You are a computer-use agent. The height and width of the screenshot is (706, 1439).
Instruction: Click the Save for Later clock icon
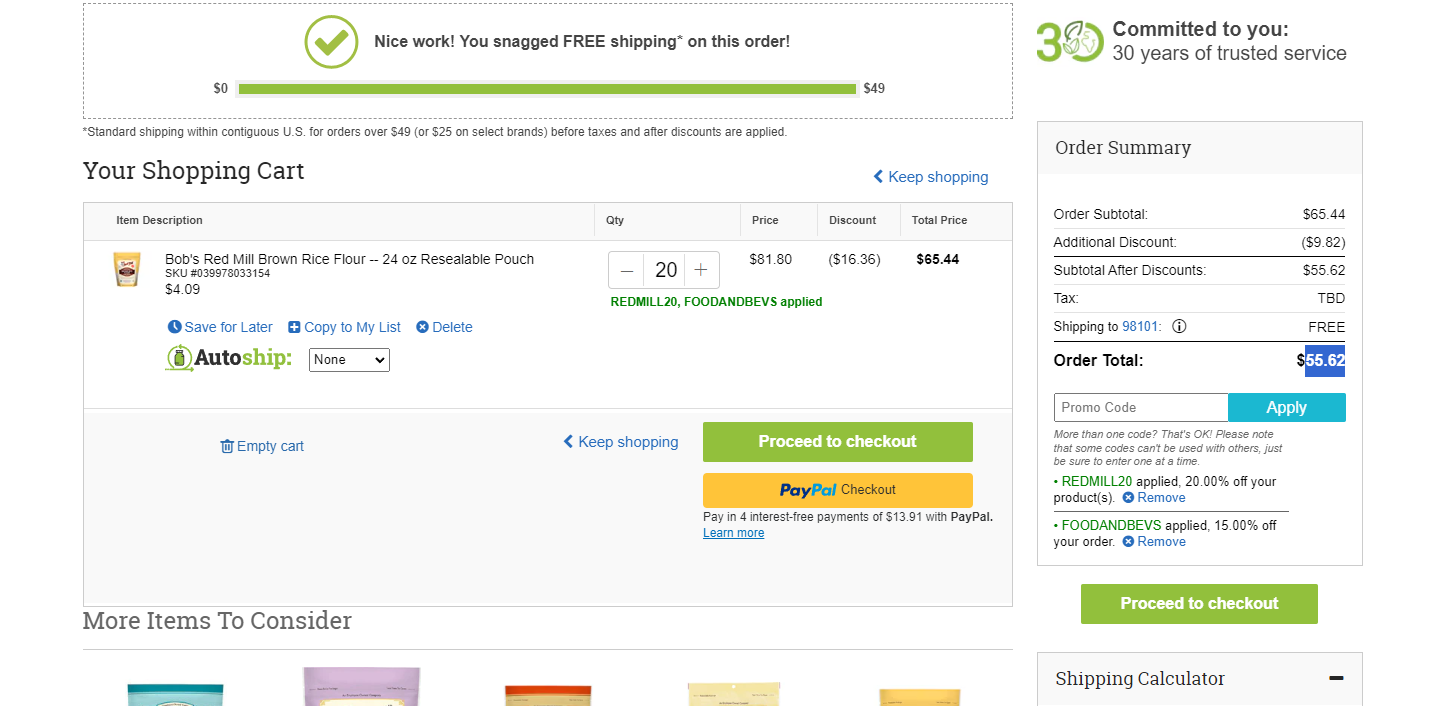175,327
